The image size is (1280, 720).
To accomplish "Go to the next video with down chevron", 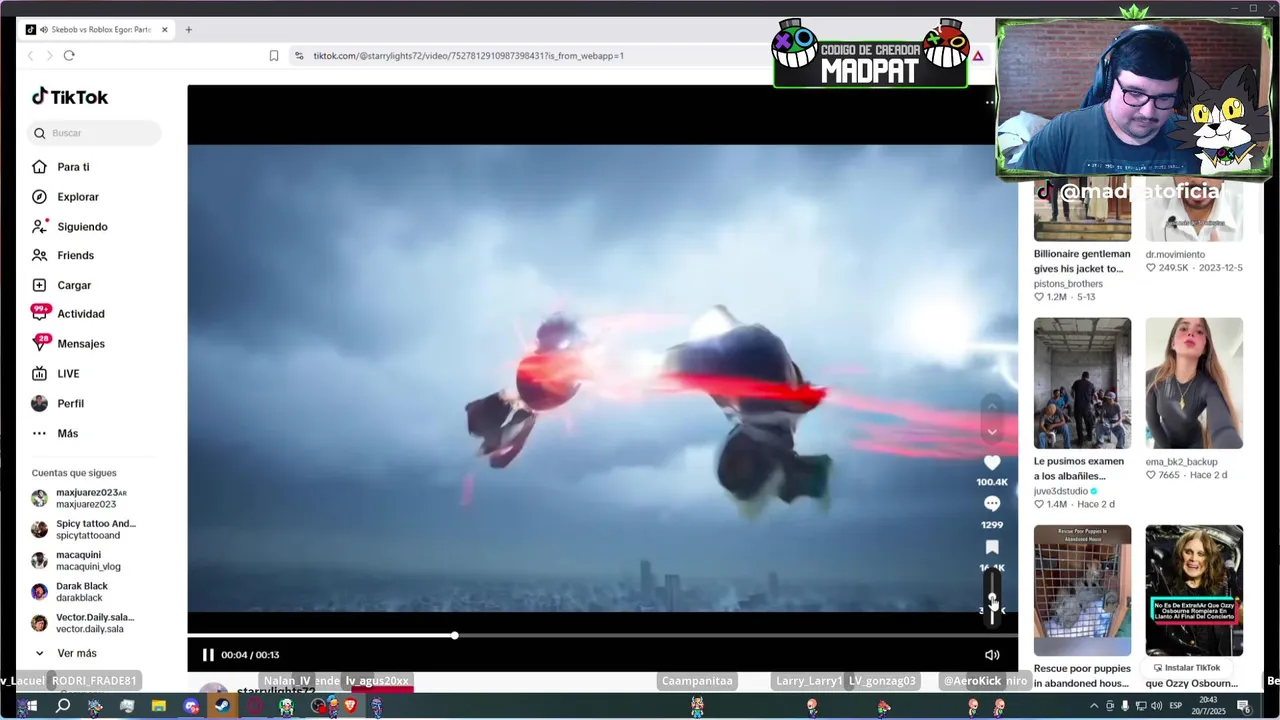I will click(x=992, y=432).
